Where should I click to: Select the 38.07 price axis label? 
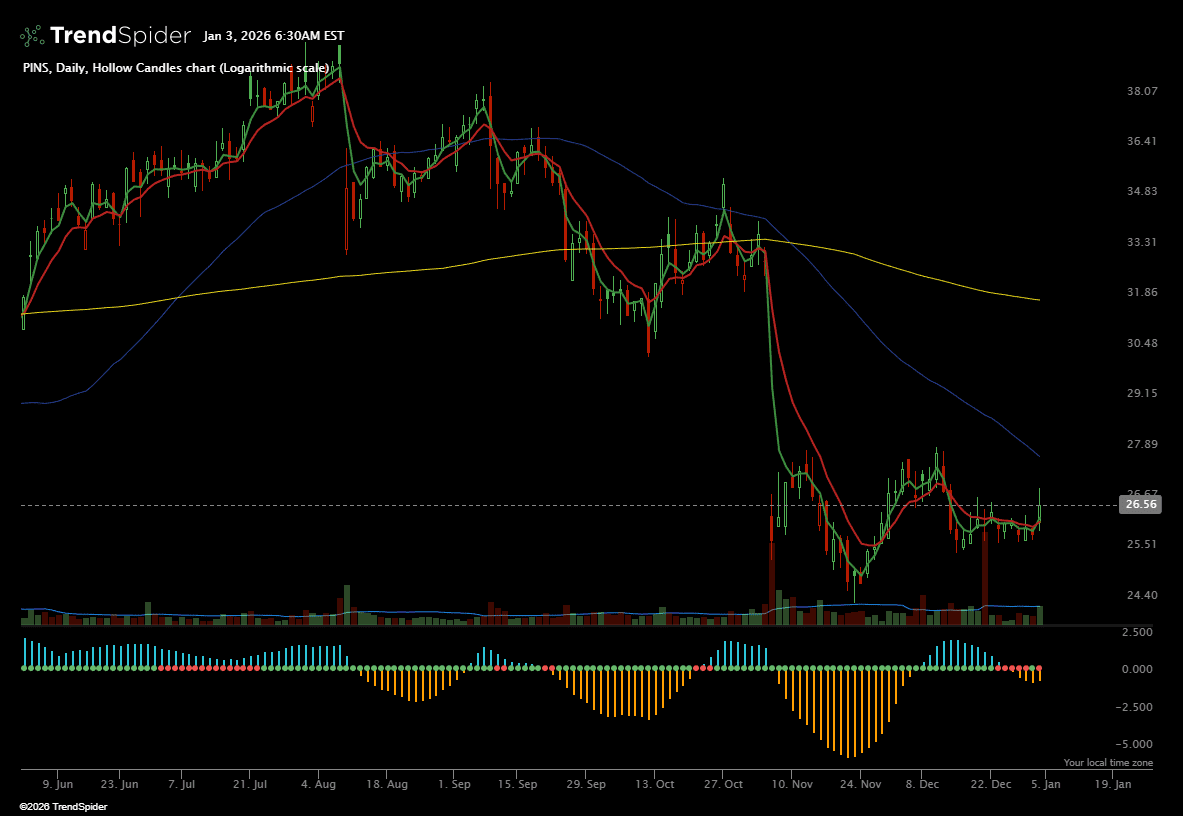tap(1141, 91)
